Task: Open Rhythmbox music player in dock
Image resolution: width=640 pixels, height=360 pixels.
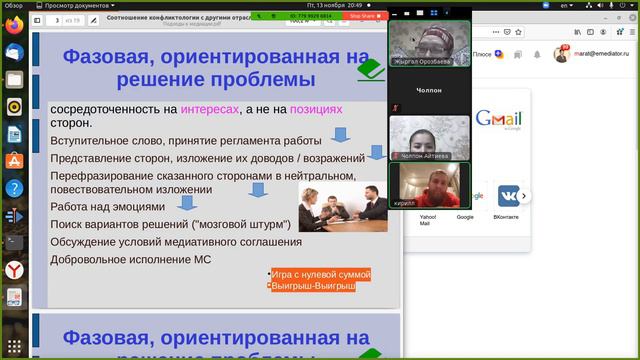Action: (14, 107)
